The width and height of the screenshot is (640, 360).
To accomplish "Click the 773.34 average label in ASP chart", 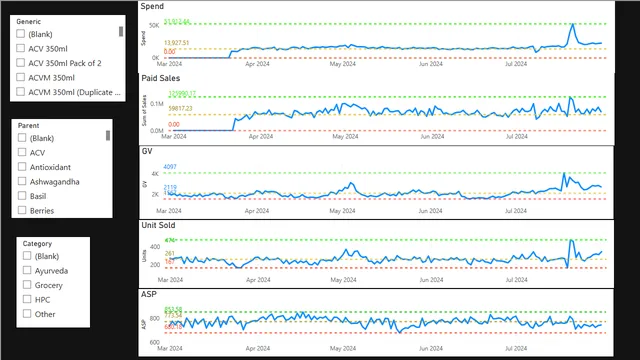I will pos(173,316).
